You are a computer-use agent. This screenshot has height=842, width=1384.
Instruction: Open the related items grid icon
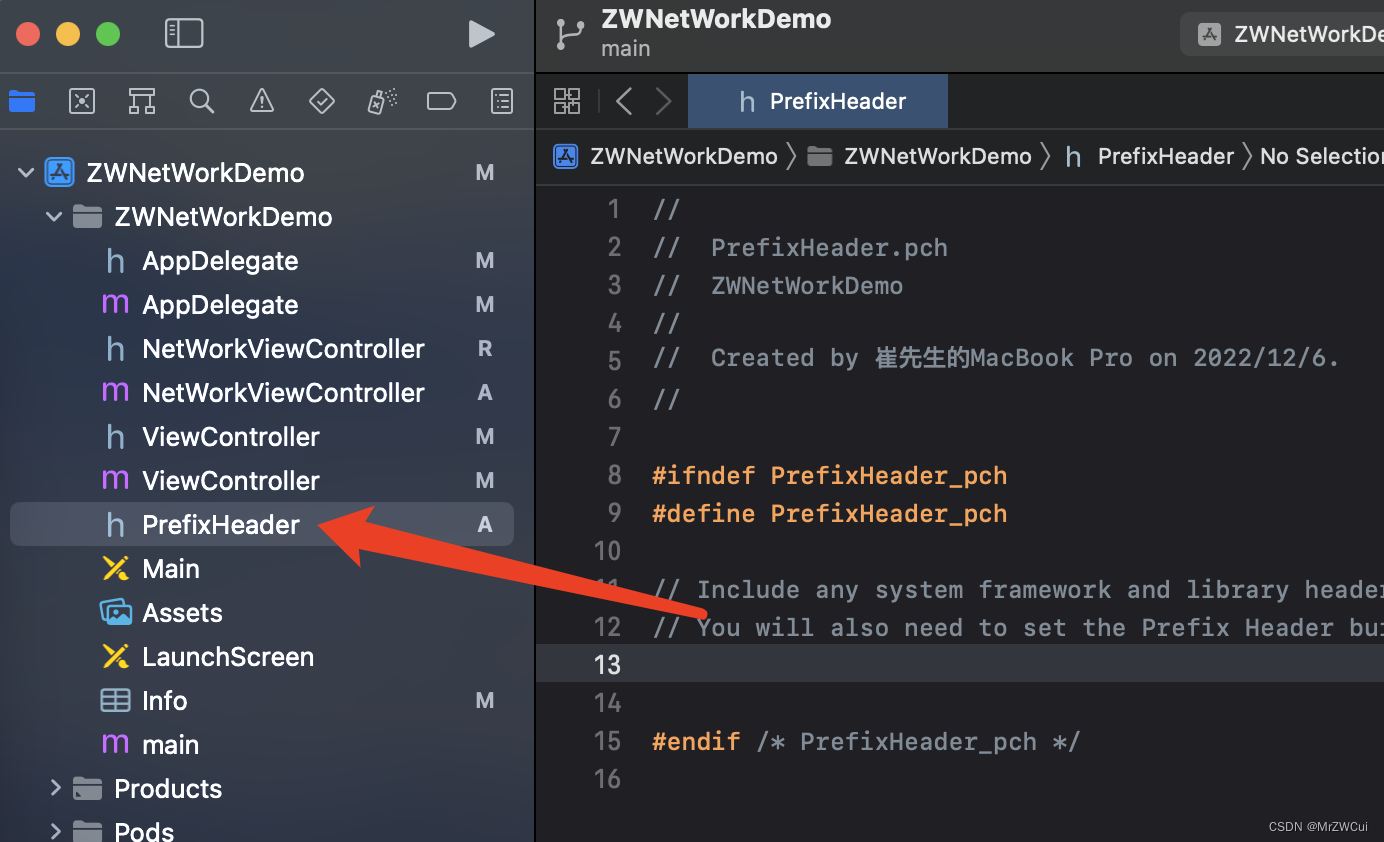(566, 100)
